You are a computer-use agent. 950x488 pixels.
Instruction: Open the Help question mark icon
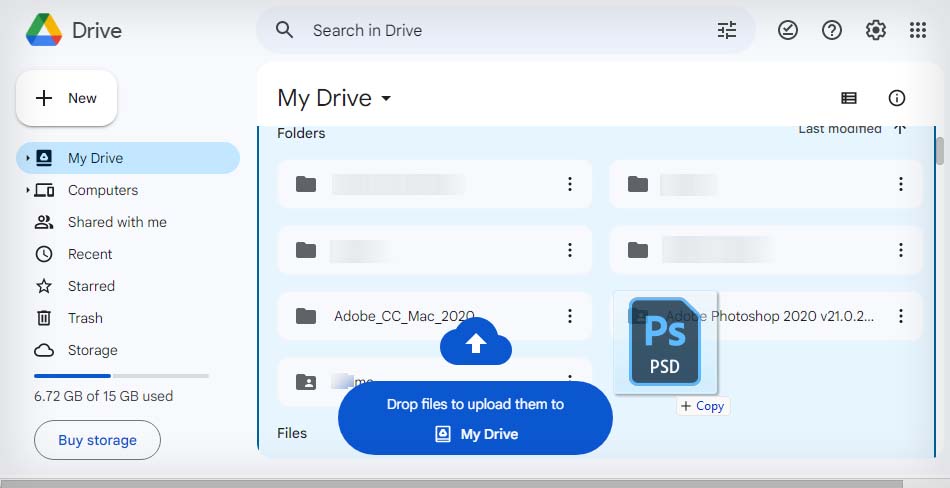click(x=832, y=30)
